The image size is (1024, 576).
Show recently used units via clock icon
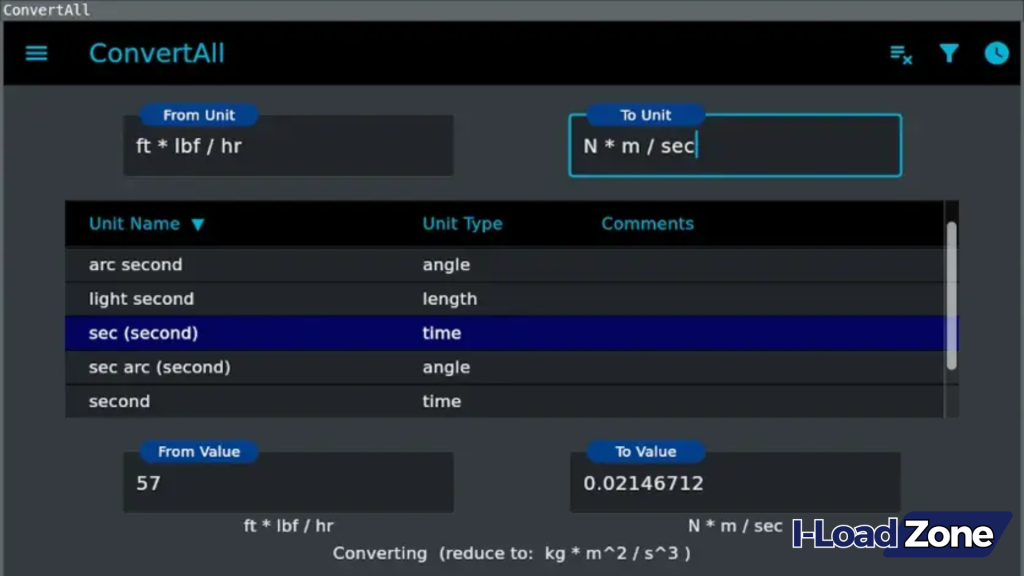997,54
